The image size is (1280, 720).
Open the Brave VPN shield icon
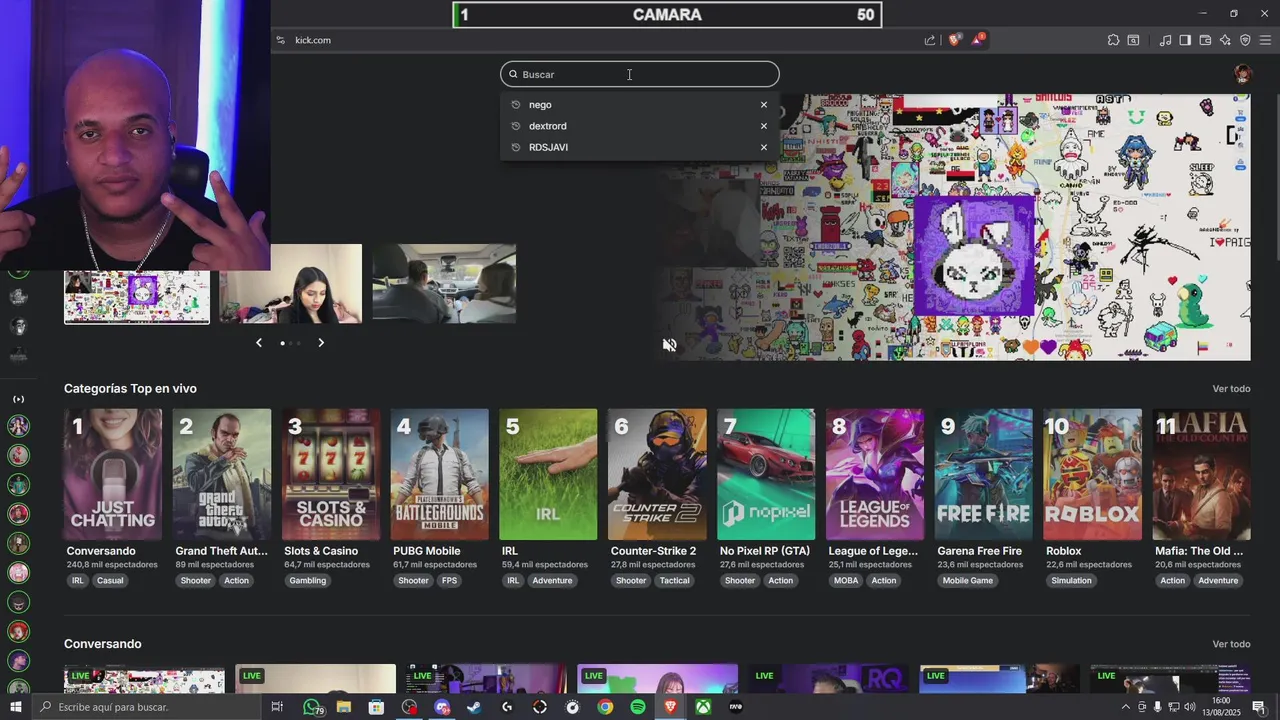1245,40
